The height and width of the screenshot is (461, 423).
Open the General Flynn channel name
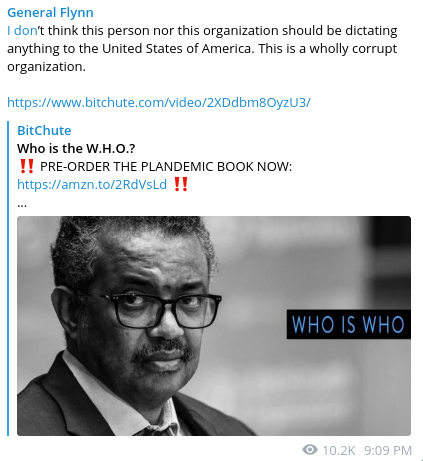point(50,13)
